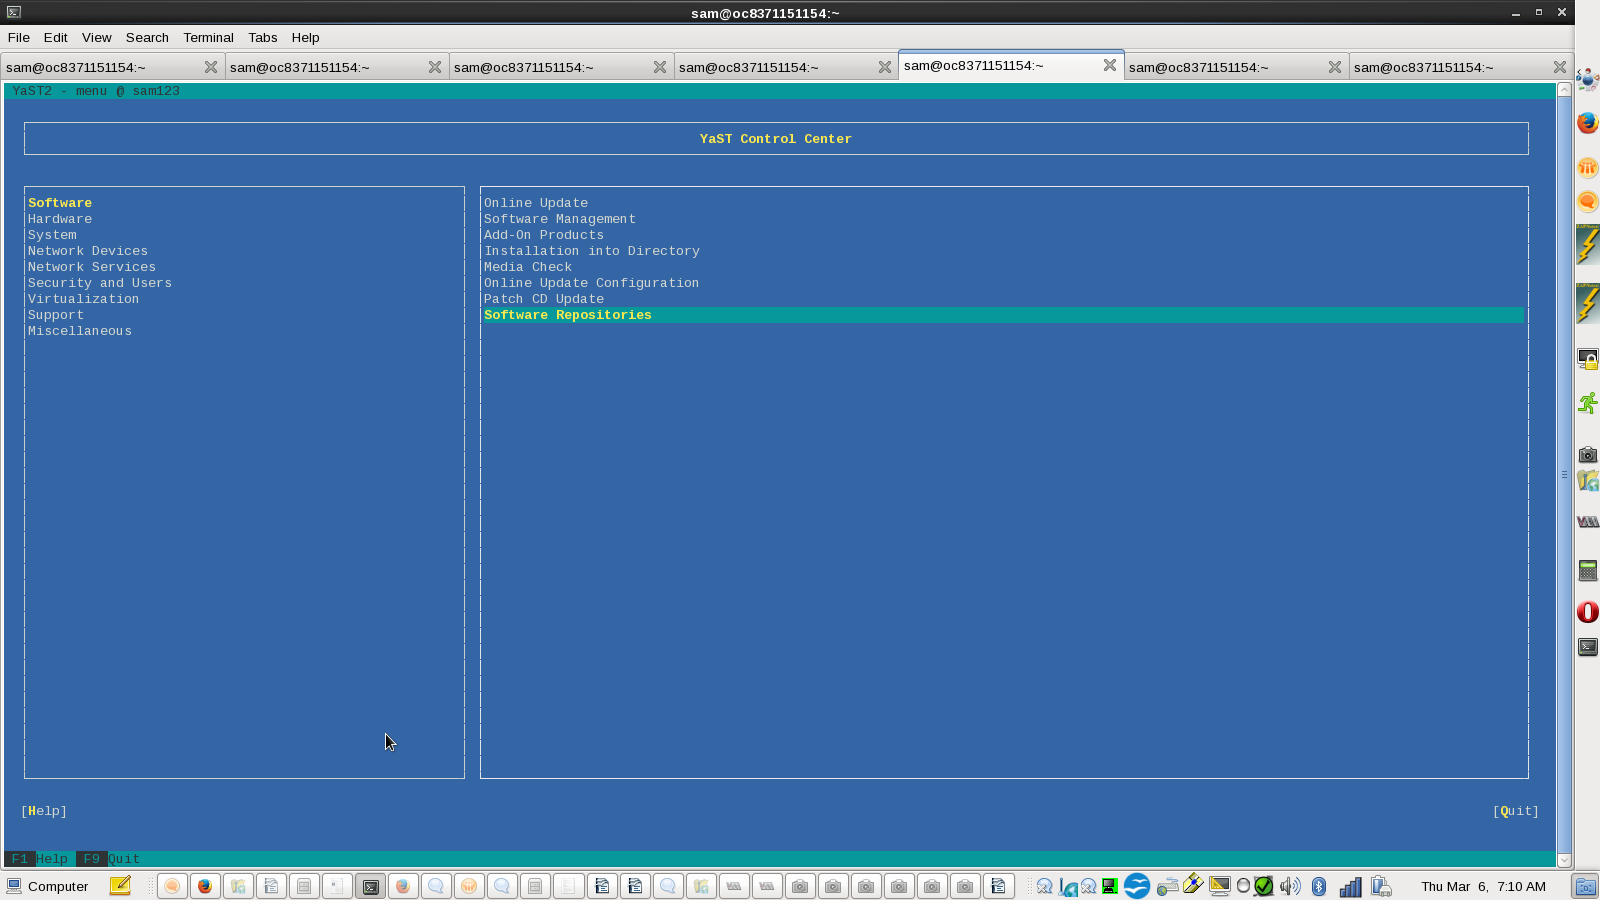Click F1 Help in the bottom function bar
The width and height of the screenshot is (1600, 900).
40,859
